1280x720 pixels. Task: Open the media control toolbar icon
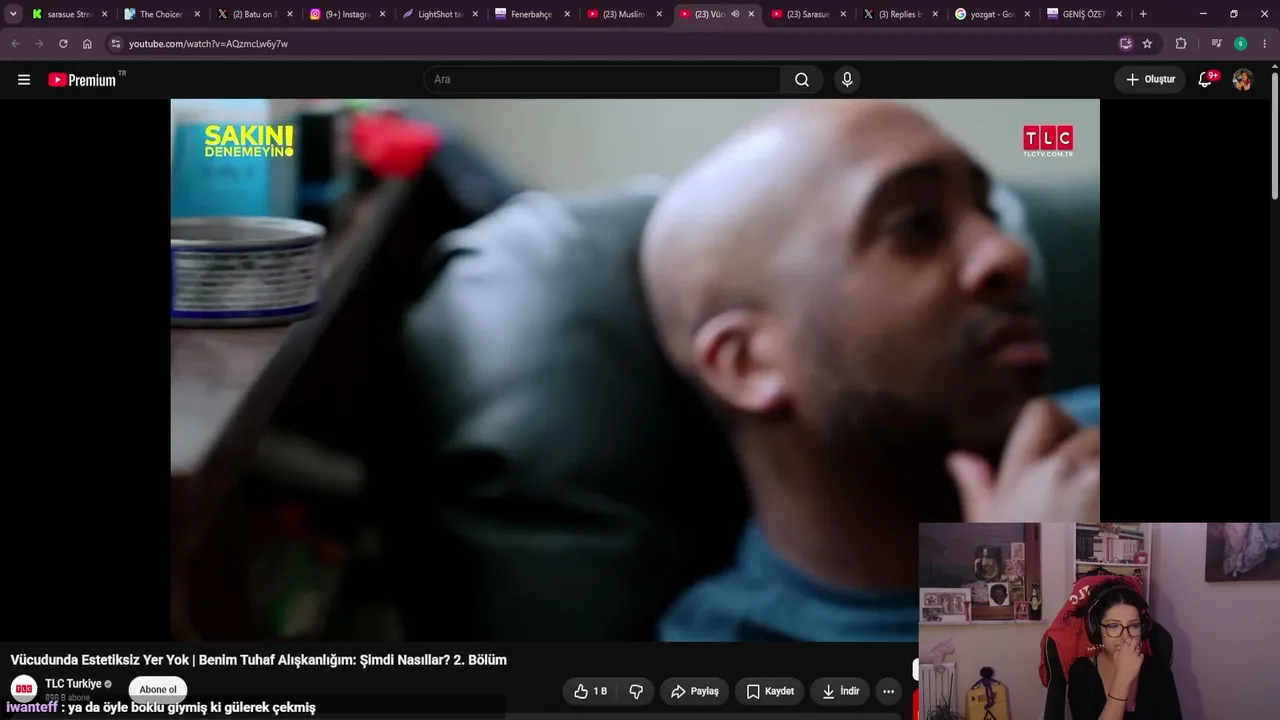coord(1216,44)
